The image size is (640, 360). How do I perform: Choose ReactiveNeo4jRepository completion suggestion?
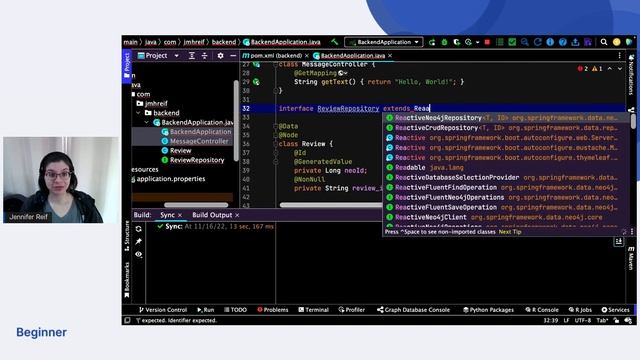point(506,118)
